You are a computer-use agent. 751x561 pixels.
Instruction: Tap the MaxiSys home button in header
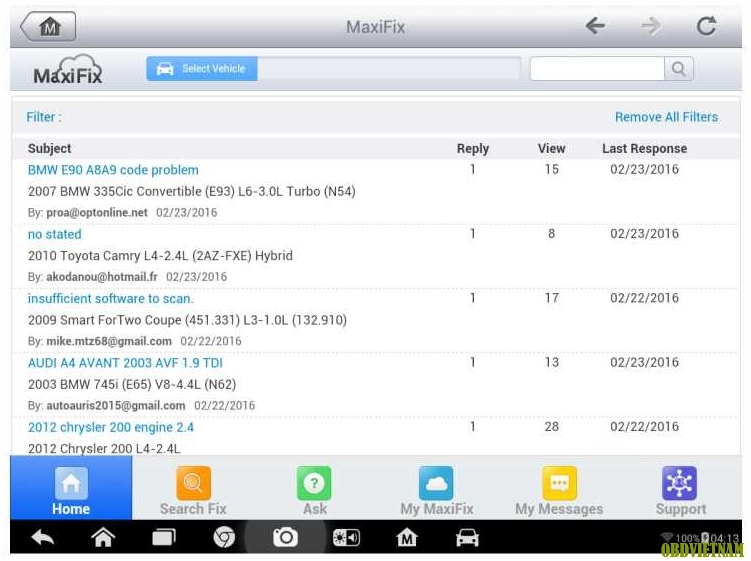(48, 26)
